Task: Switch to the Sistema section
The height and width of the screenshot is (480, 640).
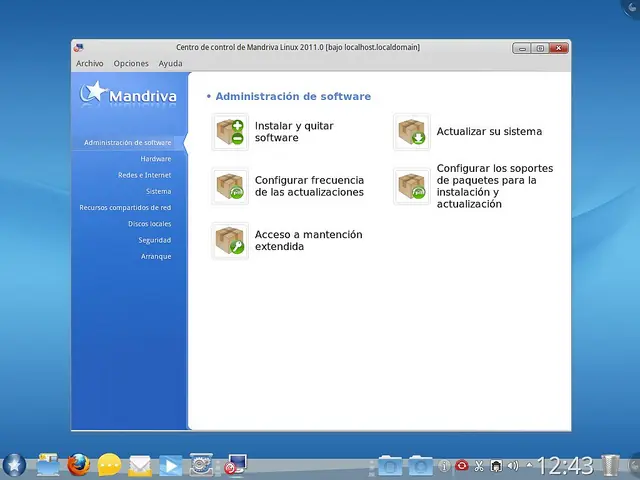Action: point(159,191)
